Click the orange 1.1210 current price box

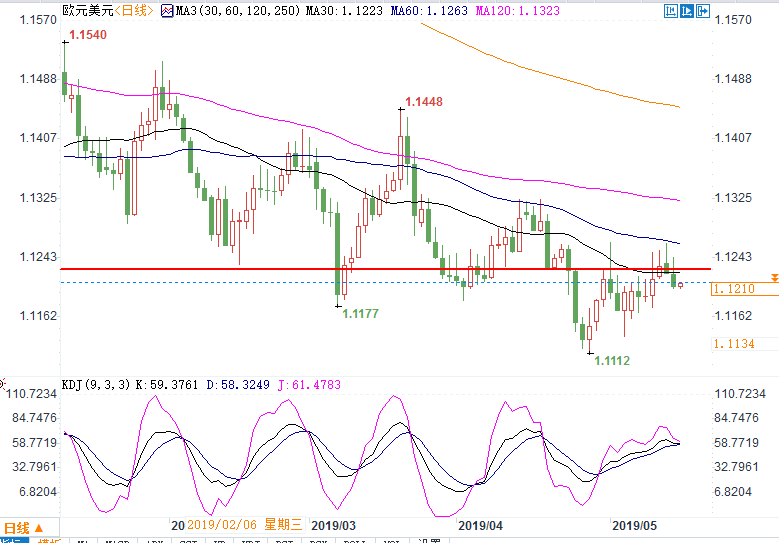(745, 289)
